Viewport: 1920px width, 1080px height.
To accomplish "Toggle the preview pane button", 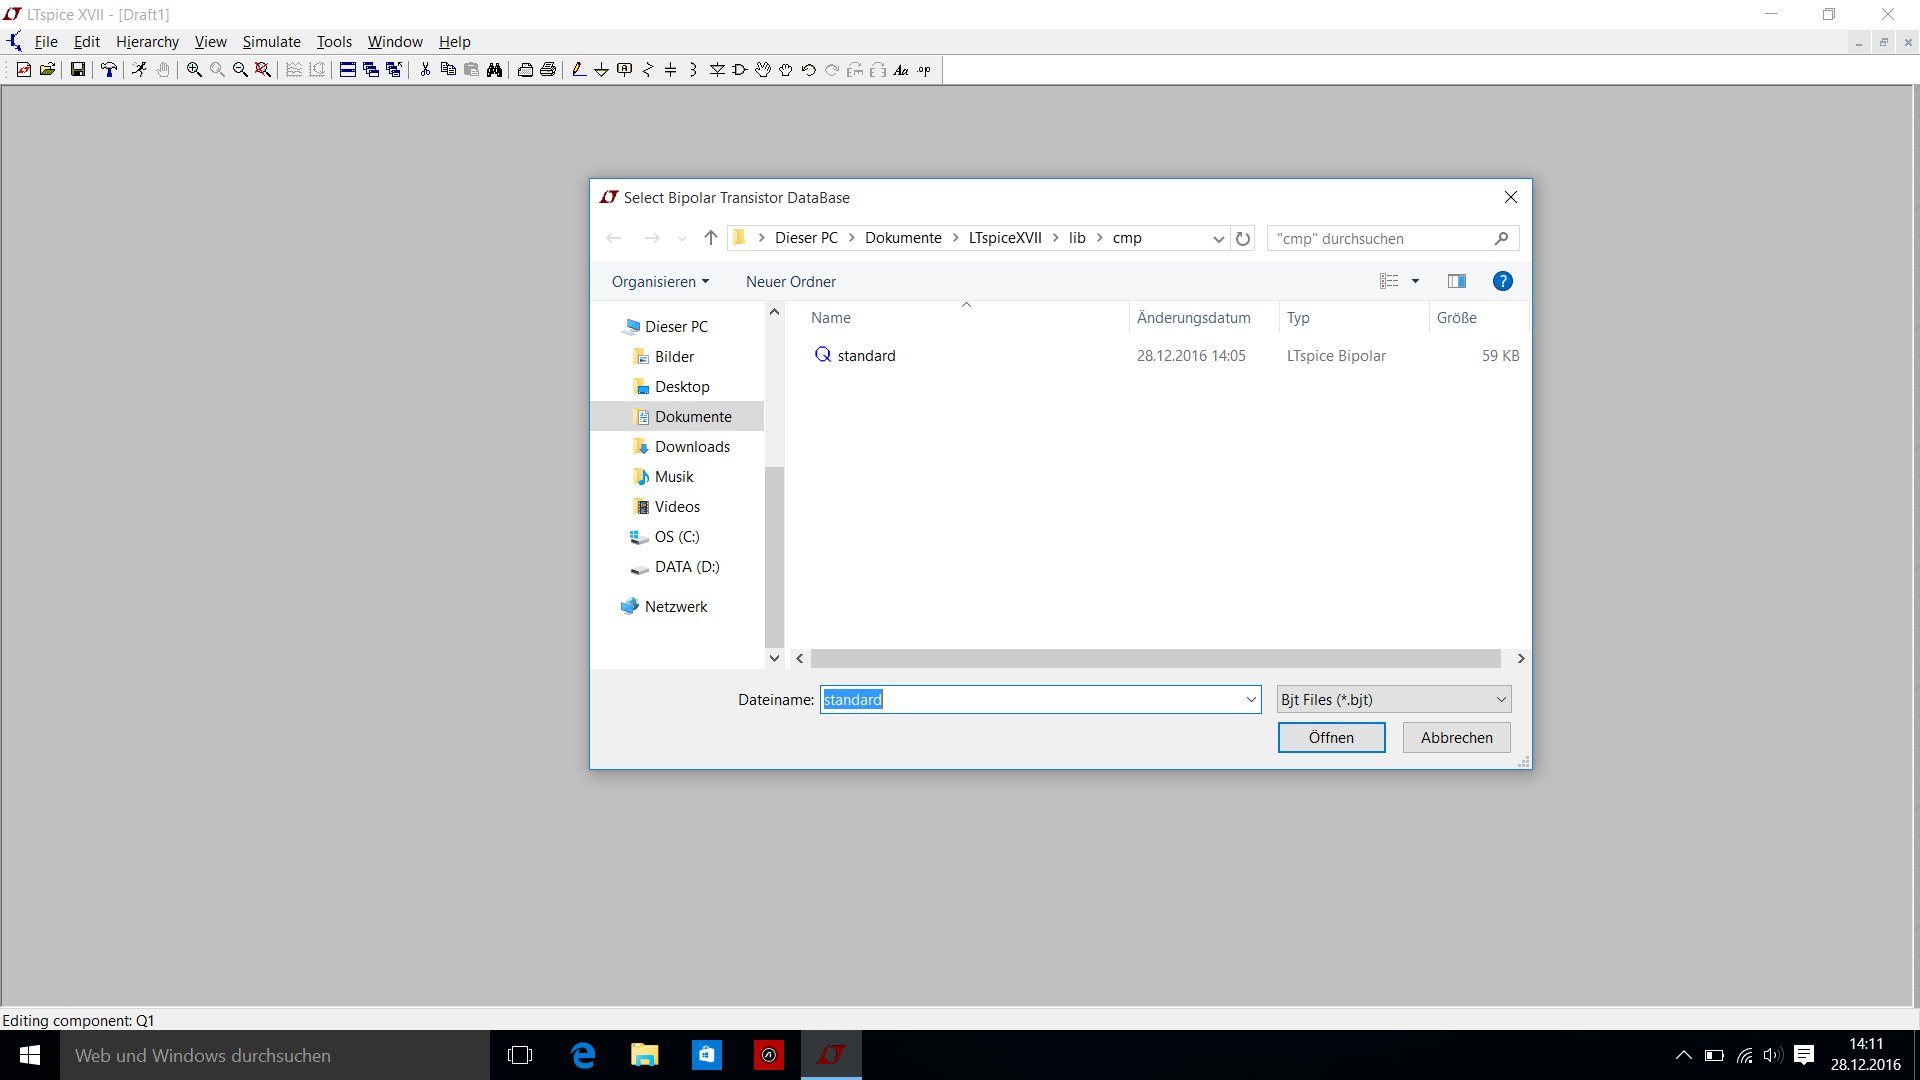I will pyautogui.click(x=1457, y=282).
